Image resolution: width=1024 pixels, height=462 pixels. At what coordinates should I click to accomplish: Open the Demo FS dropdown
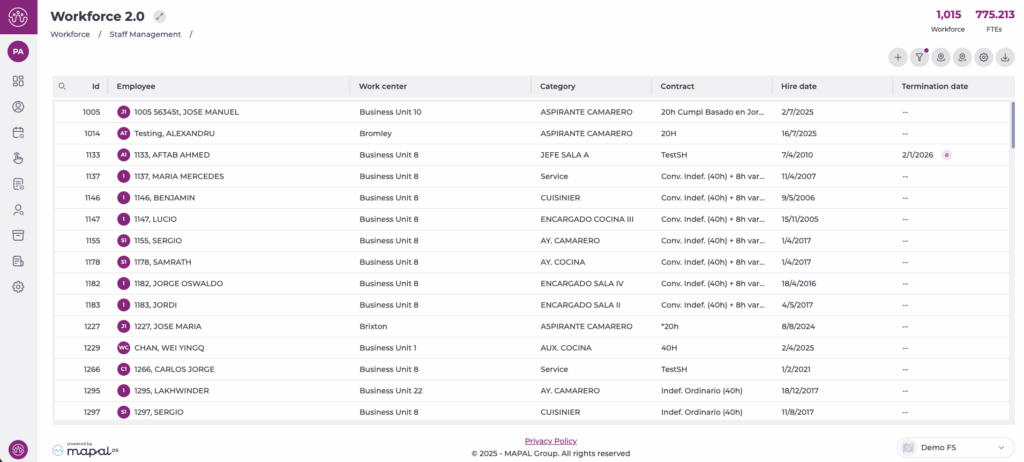point(955,447)
